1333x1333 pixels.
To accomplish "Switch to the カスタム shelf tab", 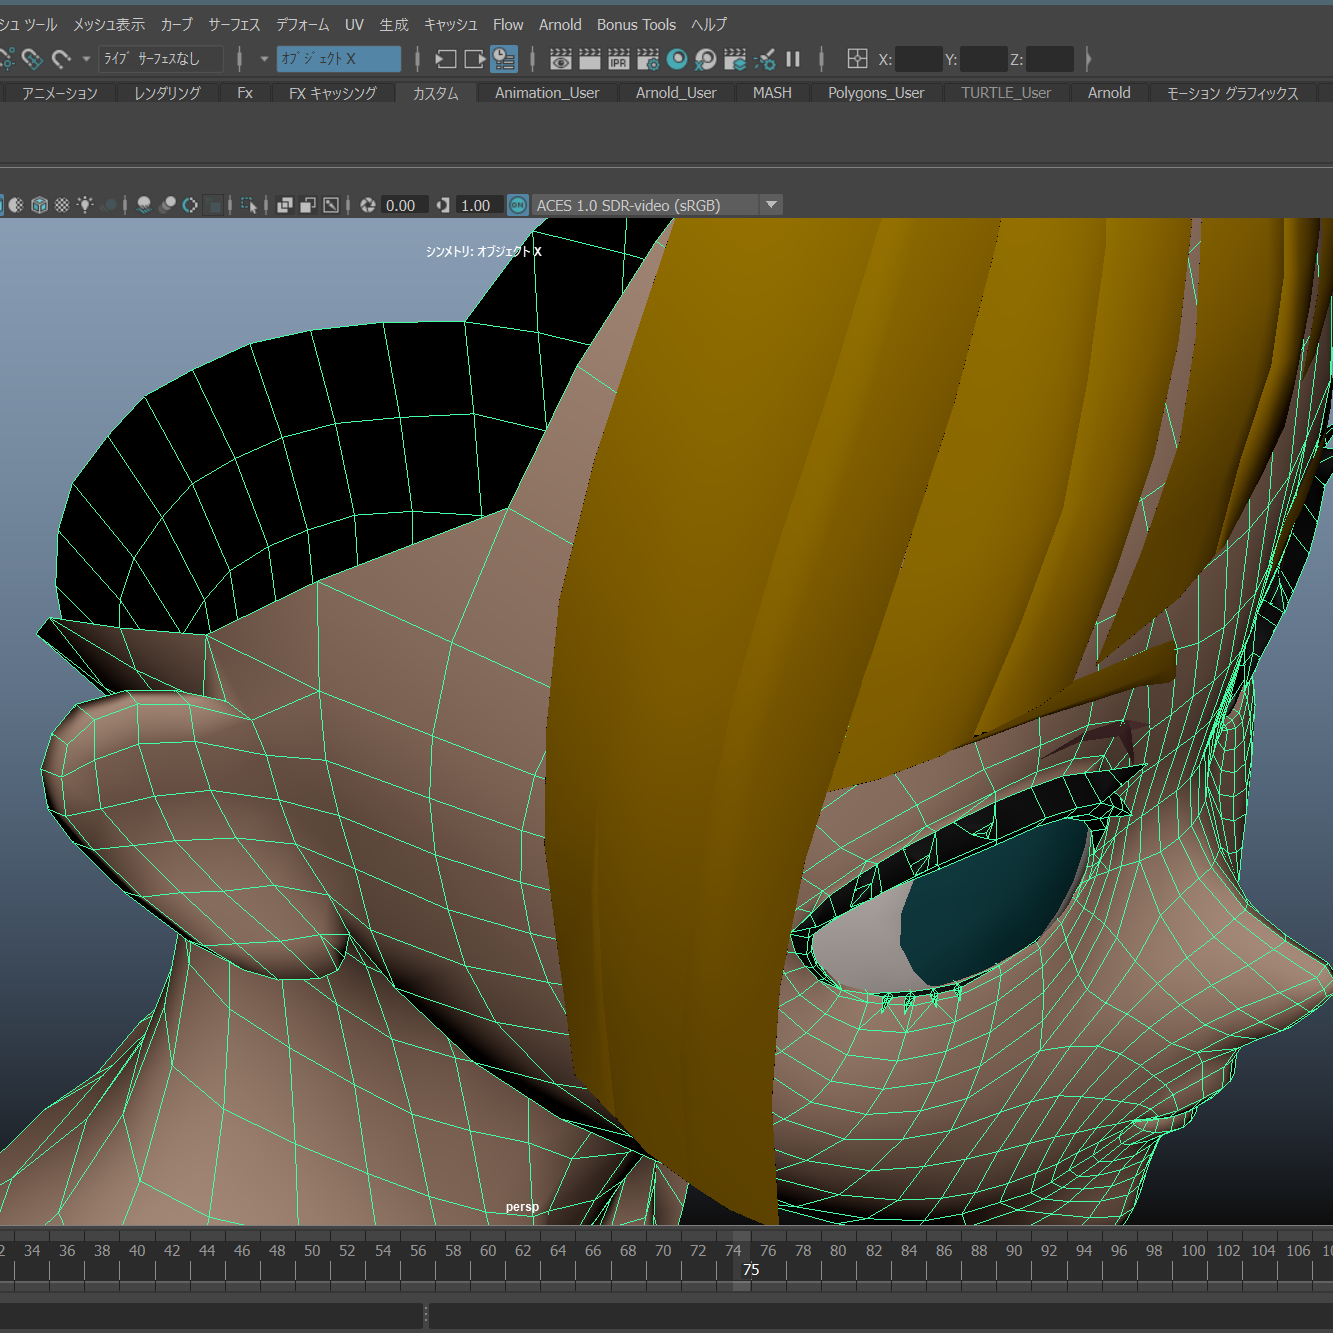I will click(x=436, y=93).
